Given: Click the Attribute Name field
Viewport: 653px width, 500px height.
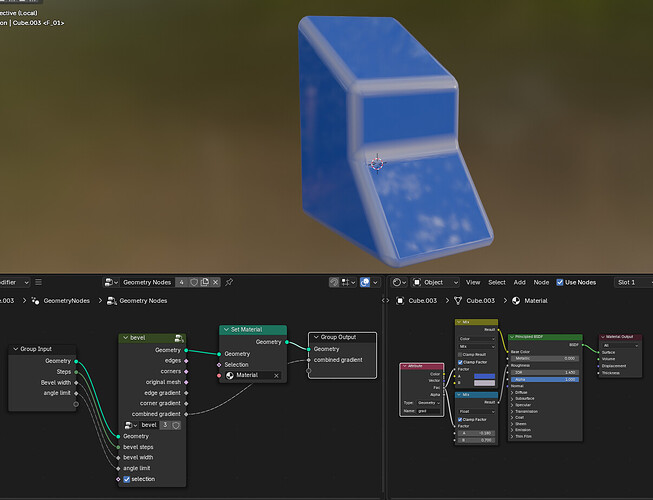Looking at the screenshot, I should [429, 411].
